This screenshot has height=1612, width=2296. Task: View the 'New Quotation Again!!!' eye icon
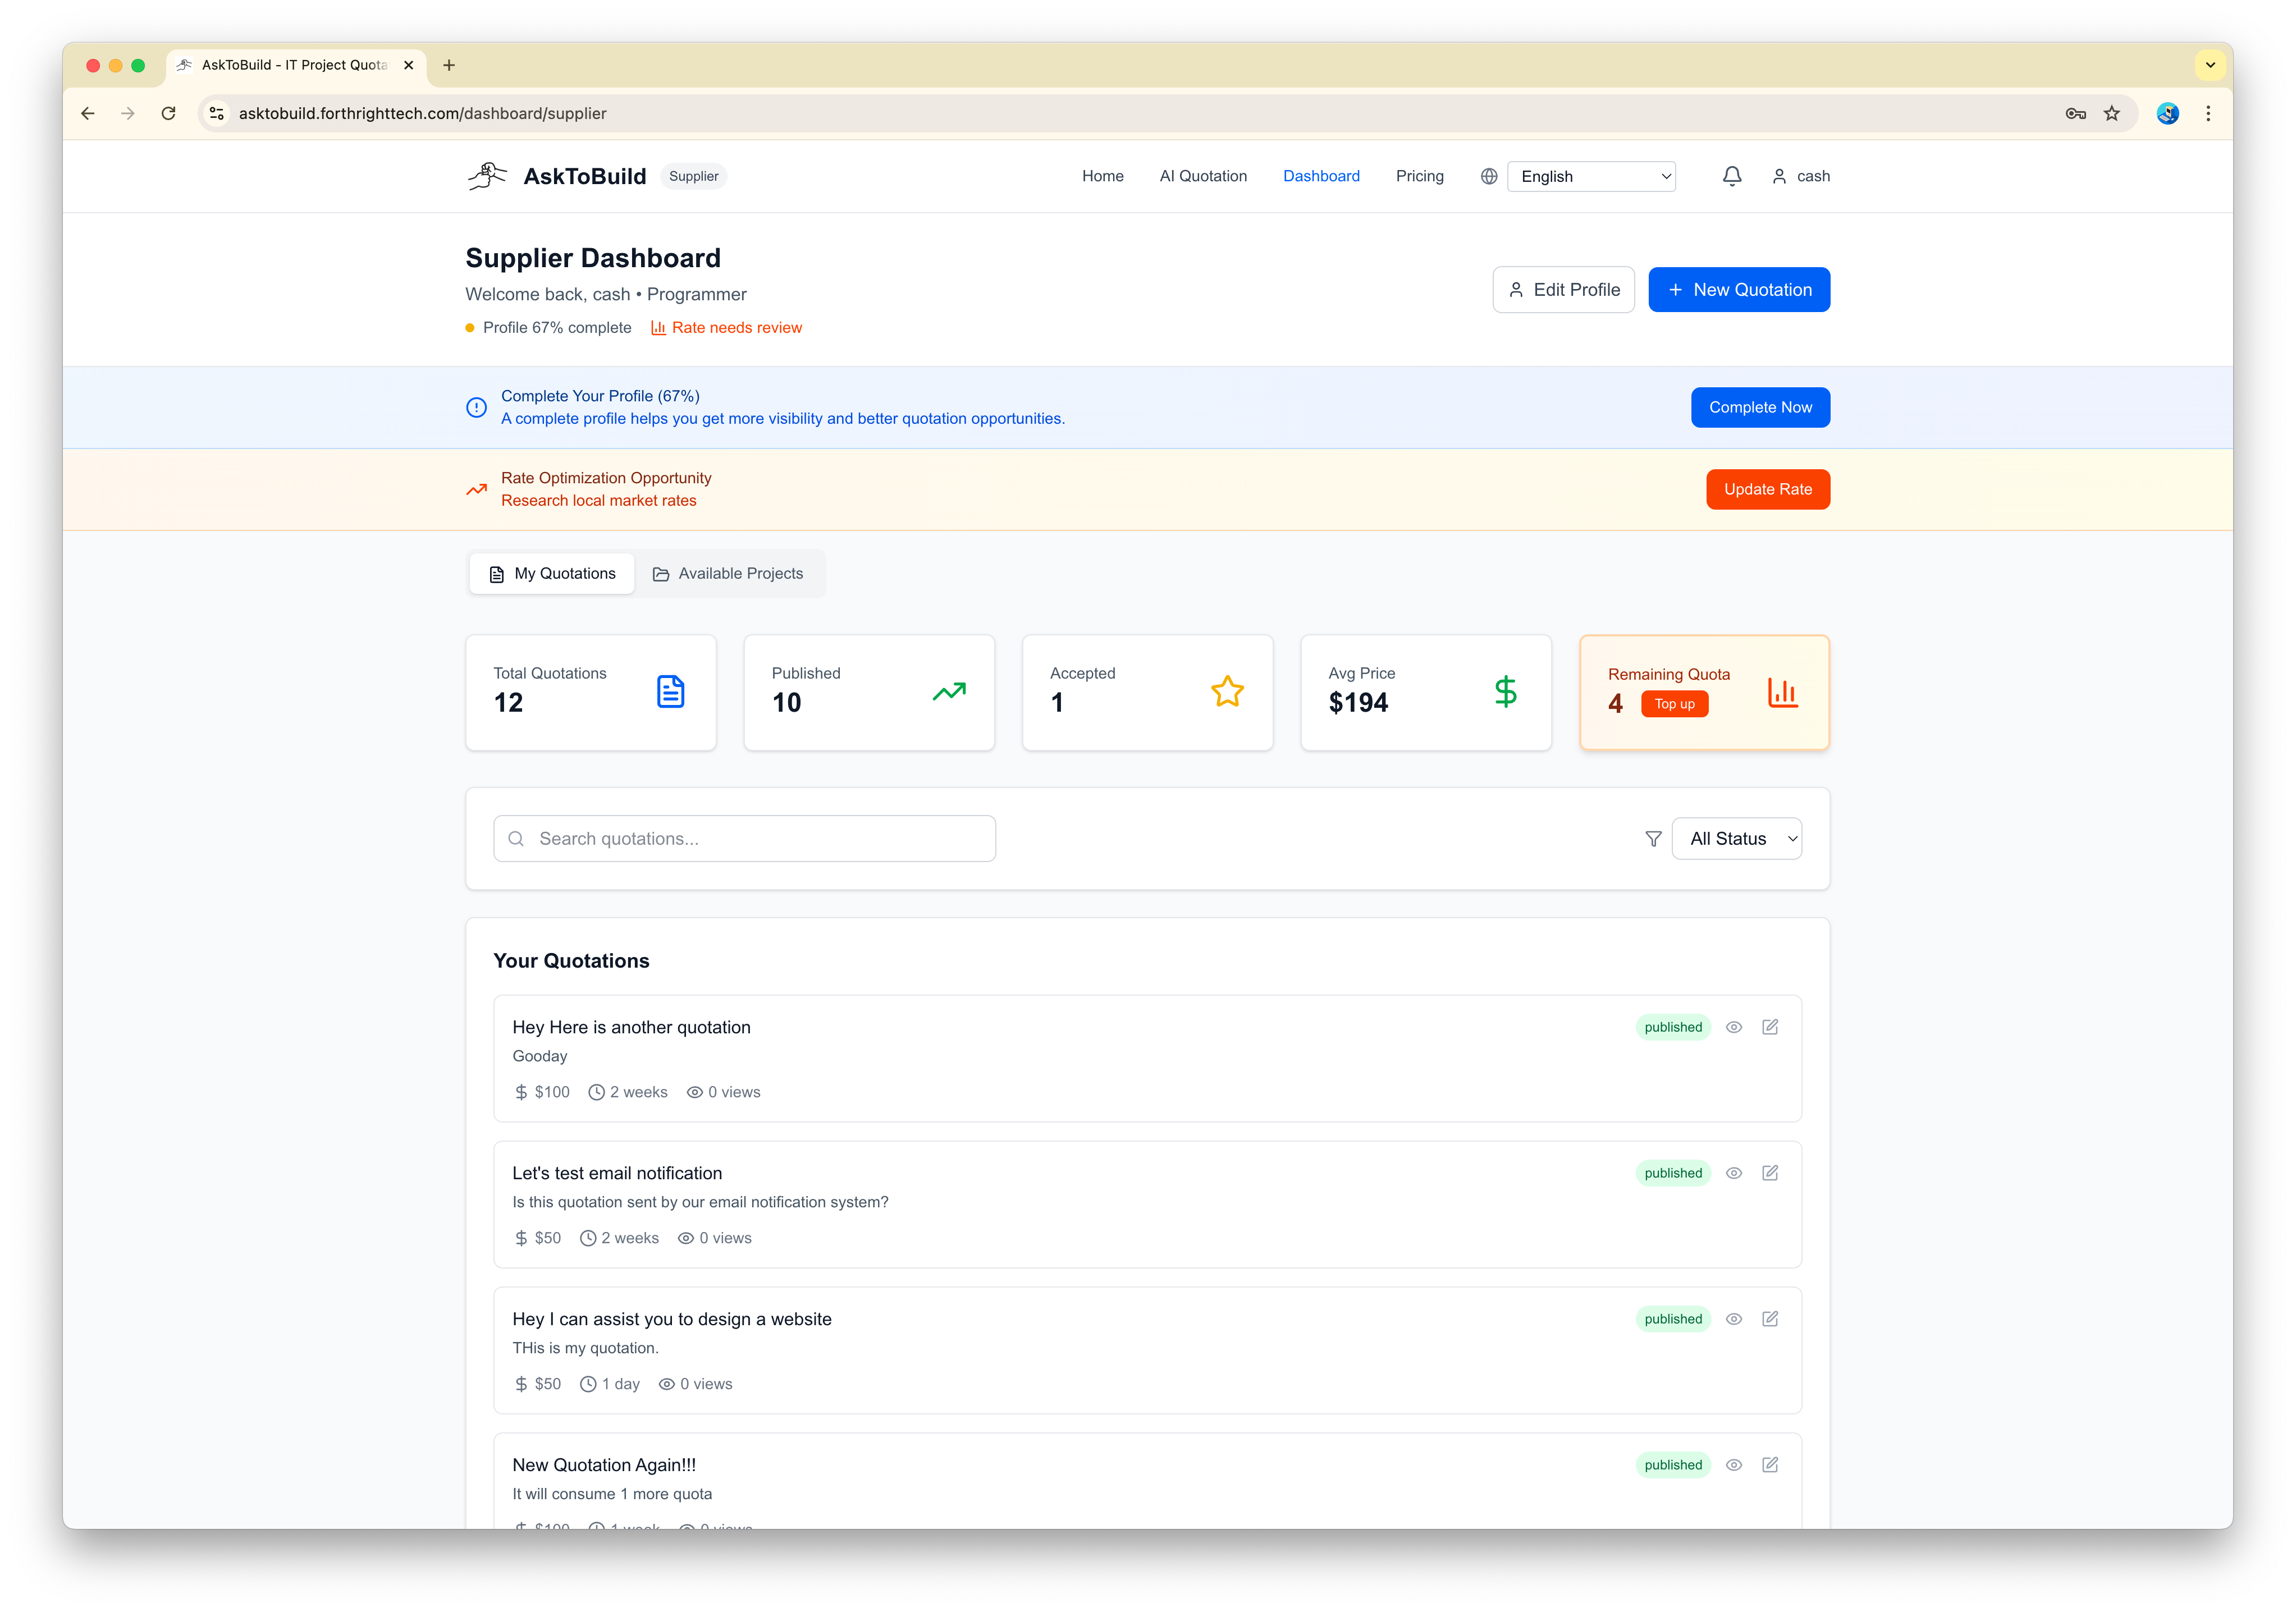click(x=1734, y=1465)
